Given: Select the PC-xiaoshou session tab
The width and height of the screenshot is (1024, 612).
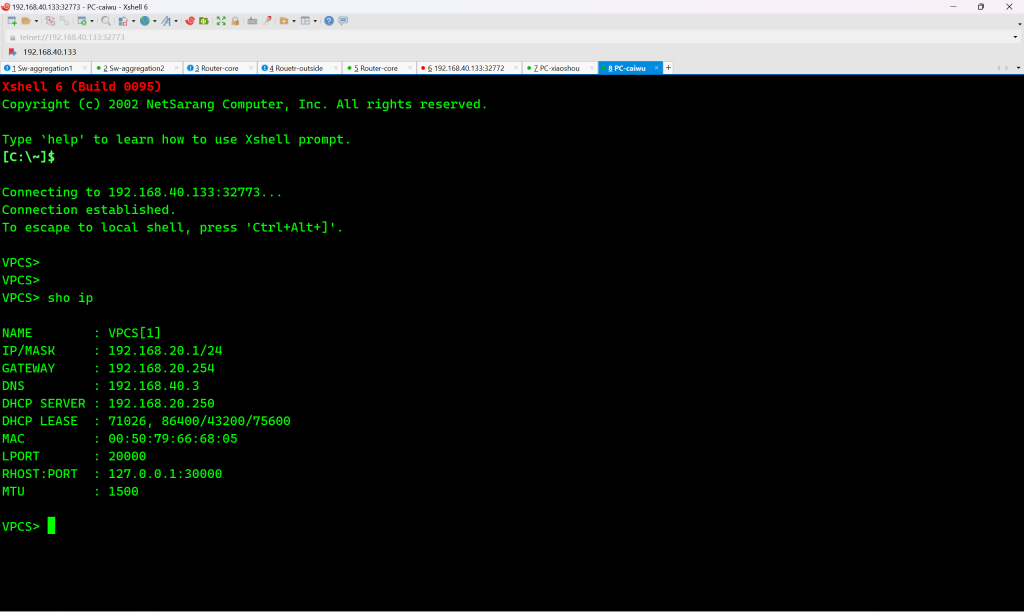Looking at the screenshot, I should [x=557, y=68].
